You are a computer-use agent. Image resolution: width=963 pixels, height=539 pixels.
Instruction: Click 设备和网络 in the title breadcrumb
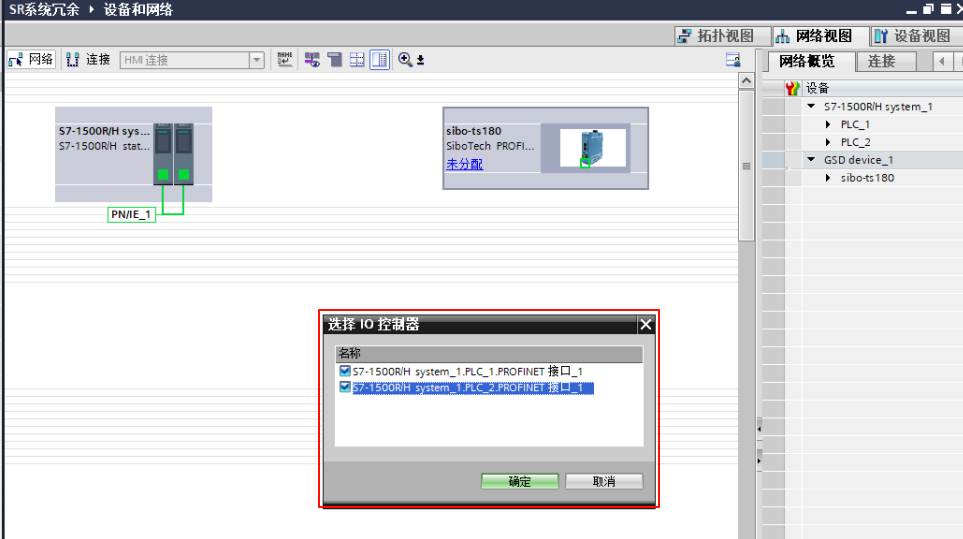138,10
